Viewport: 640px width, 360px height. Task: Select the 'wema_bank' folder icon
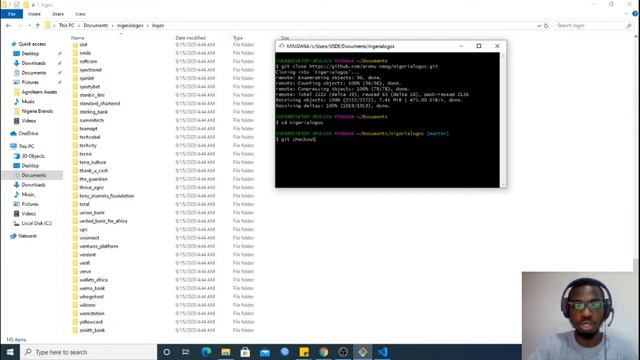click(75, 288)
